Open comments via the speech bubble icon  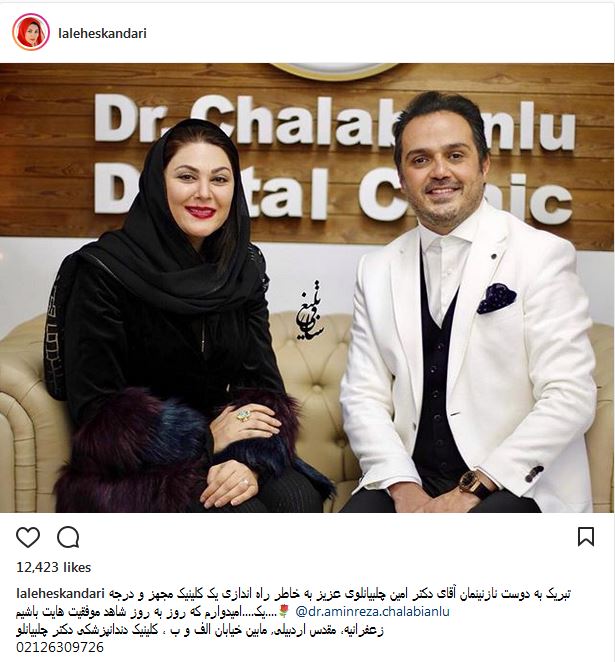tap(68, 537)
